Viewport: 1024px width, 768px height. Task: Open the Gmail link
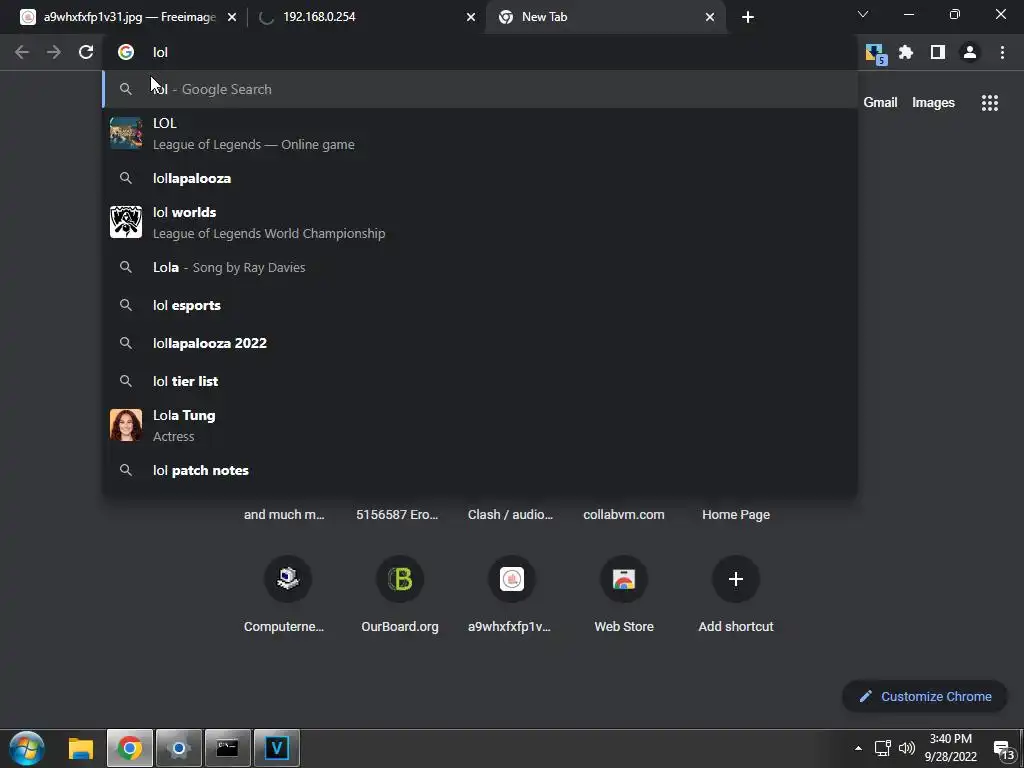click(x=880, y=103)
